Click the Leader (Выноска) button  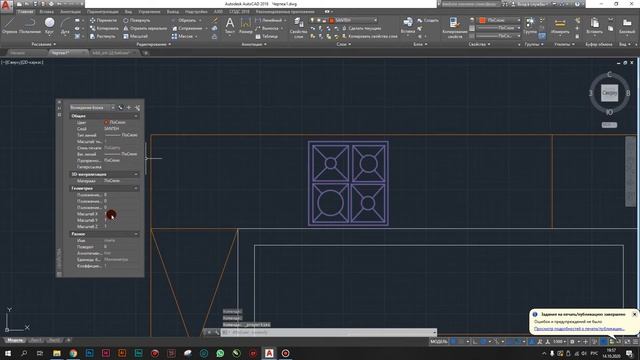[267, 28]
